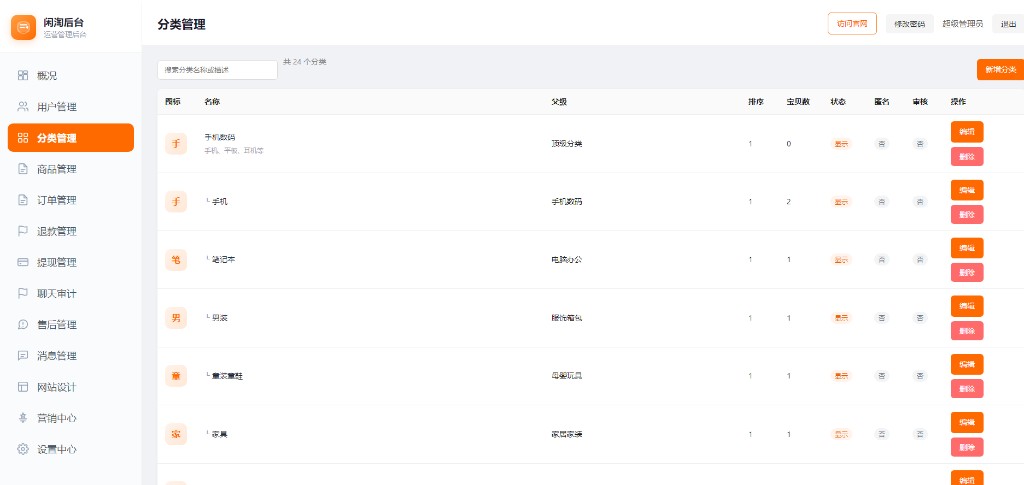1024x485 pixels.
Task: Click the 男 icon of 男装 row
Action: (176, 318)
